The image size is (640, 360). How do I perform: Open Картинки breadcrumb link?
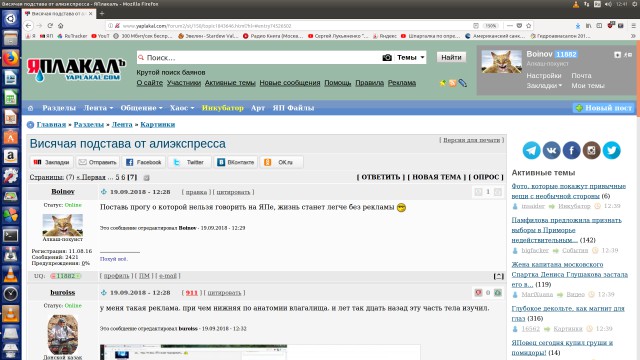pyautogui.click(x=158, y=124)
